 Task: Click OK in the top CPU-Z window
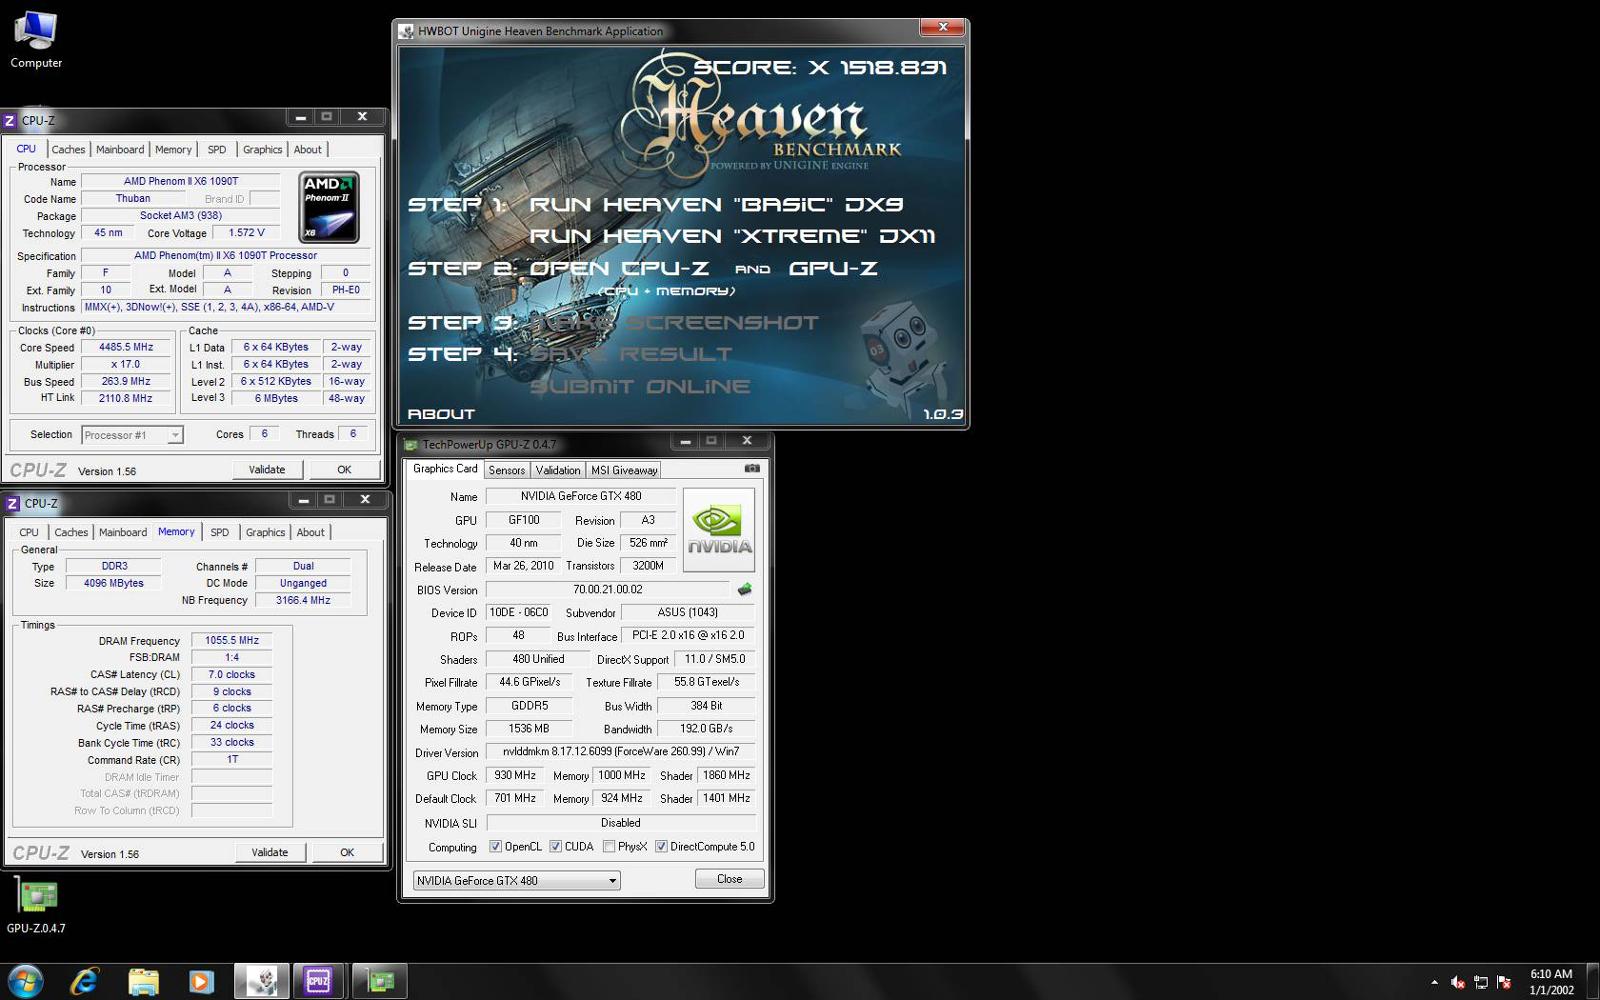coord(344,469)
